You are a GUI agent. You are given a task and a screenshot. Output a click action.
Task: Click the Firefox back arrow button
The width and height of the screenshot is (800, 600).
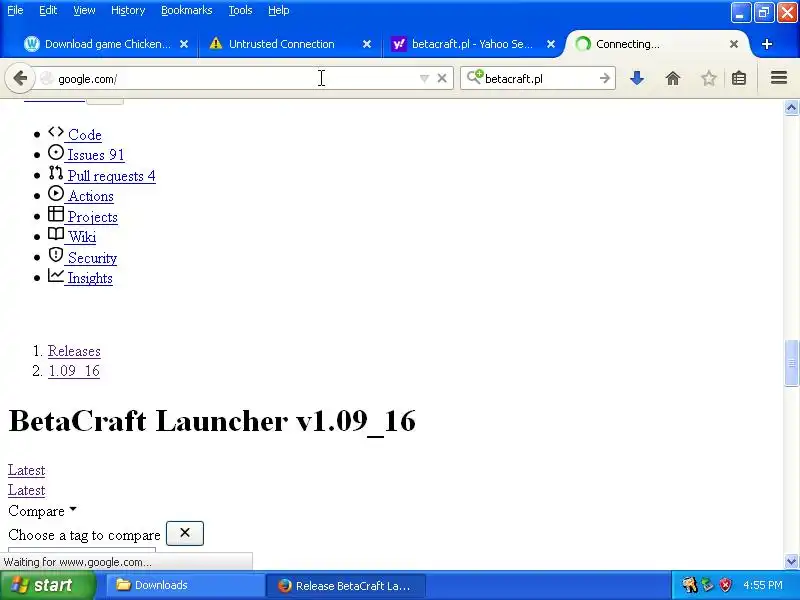pyautogui.click(x=20, y=79)
